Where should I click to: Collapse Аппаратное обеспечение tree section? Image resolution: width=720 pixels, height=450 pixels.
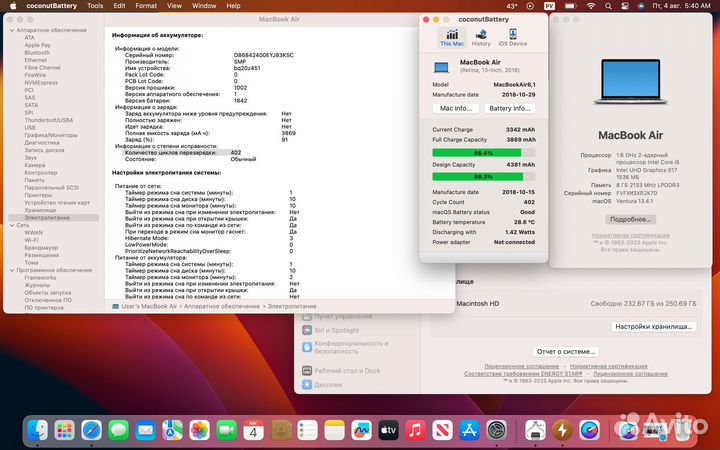[12, 30]
